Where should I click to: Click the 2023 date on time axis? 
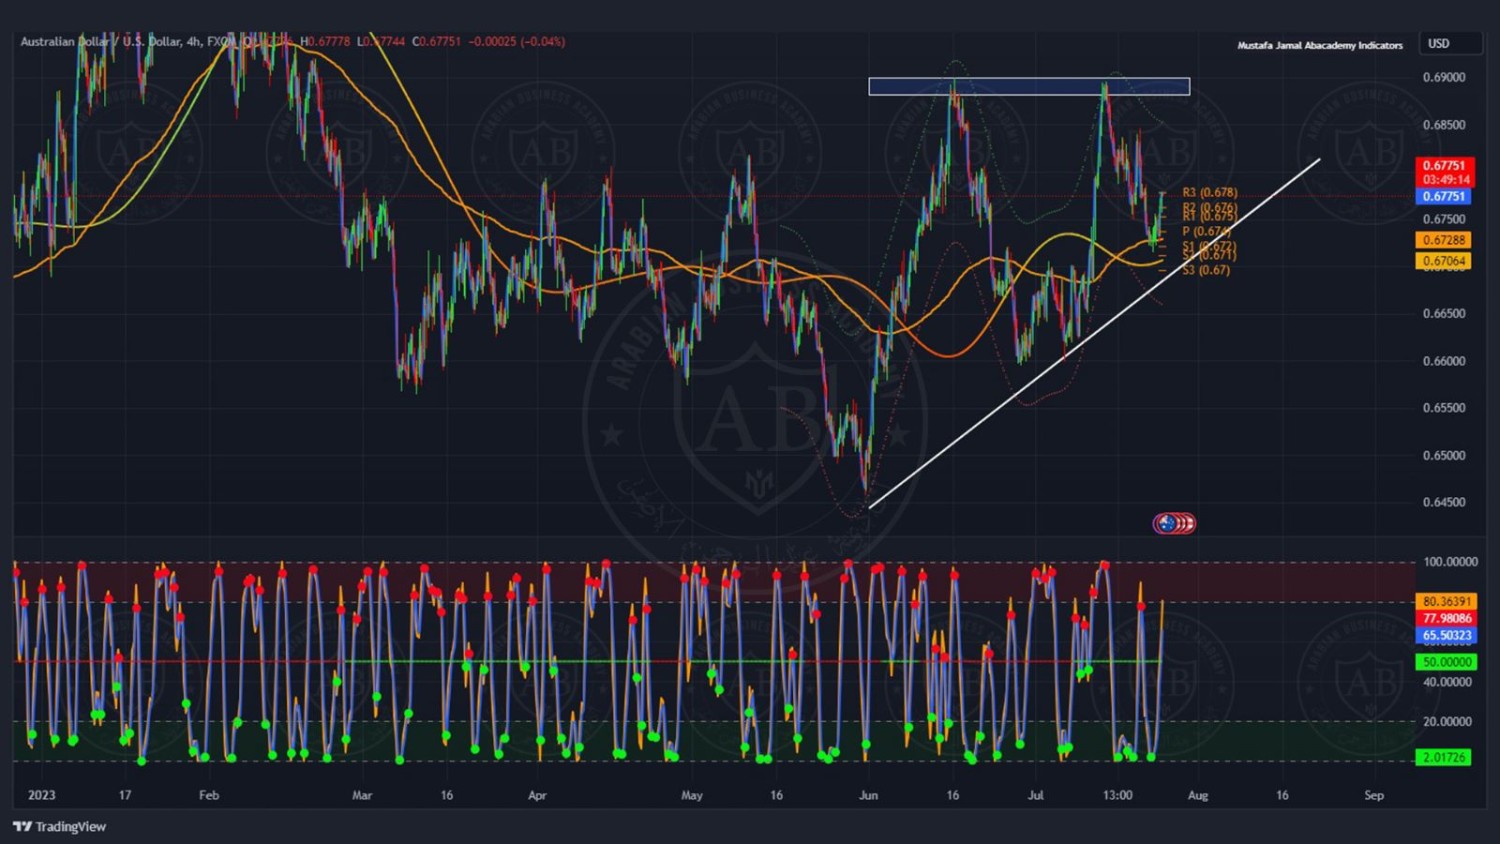coord(42,795)
